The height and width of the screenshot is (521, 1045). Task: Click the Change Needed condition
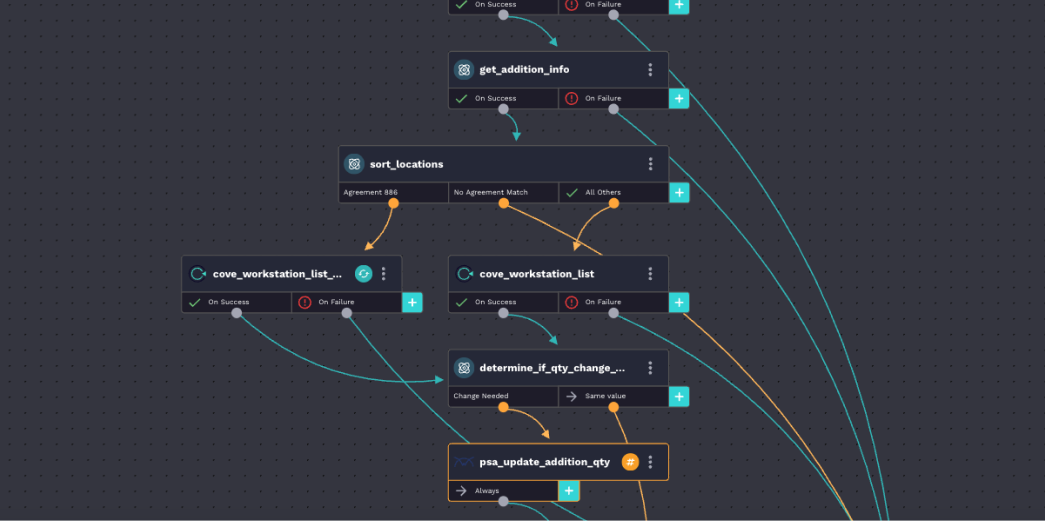503,396
